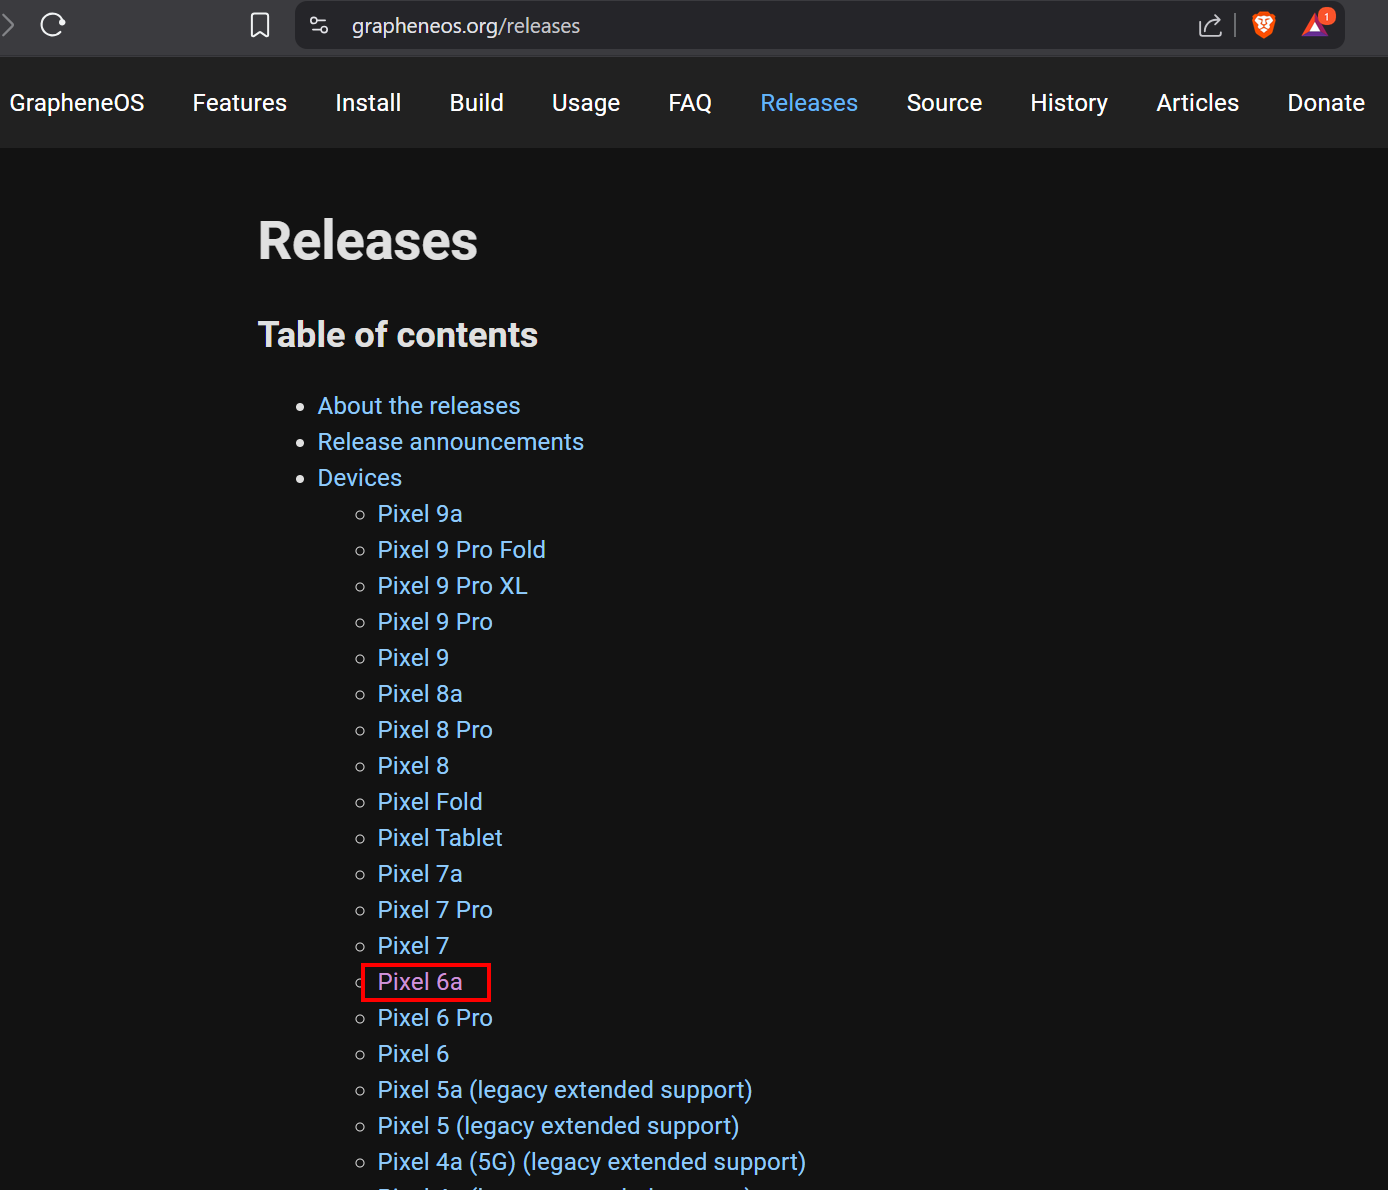This screenshot has height=1190, width=1388.
Task: Jump to Pixel 7 Pro releases
Action: pyautogui.click(x=435, y=910)
